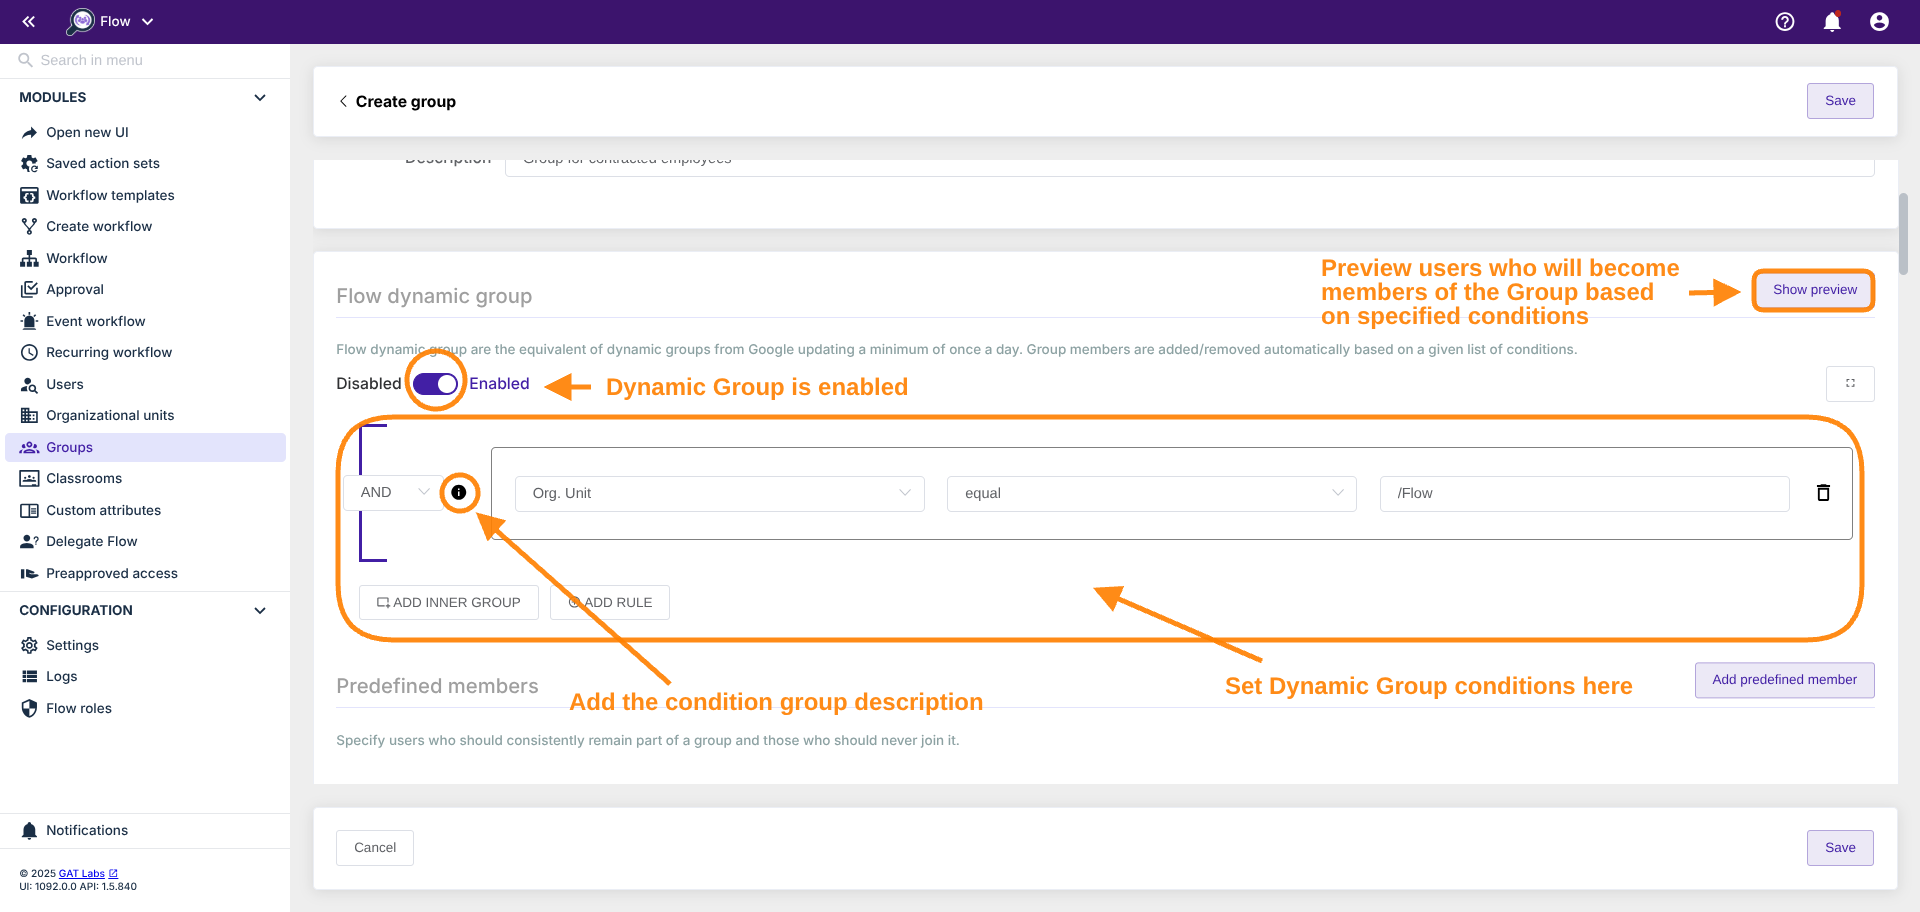The image size is (1920, 912).
Task: Open the Org. Unit field dropdown
Action: click(x=720, y=493)
